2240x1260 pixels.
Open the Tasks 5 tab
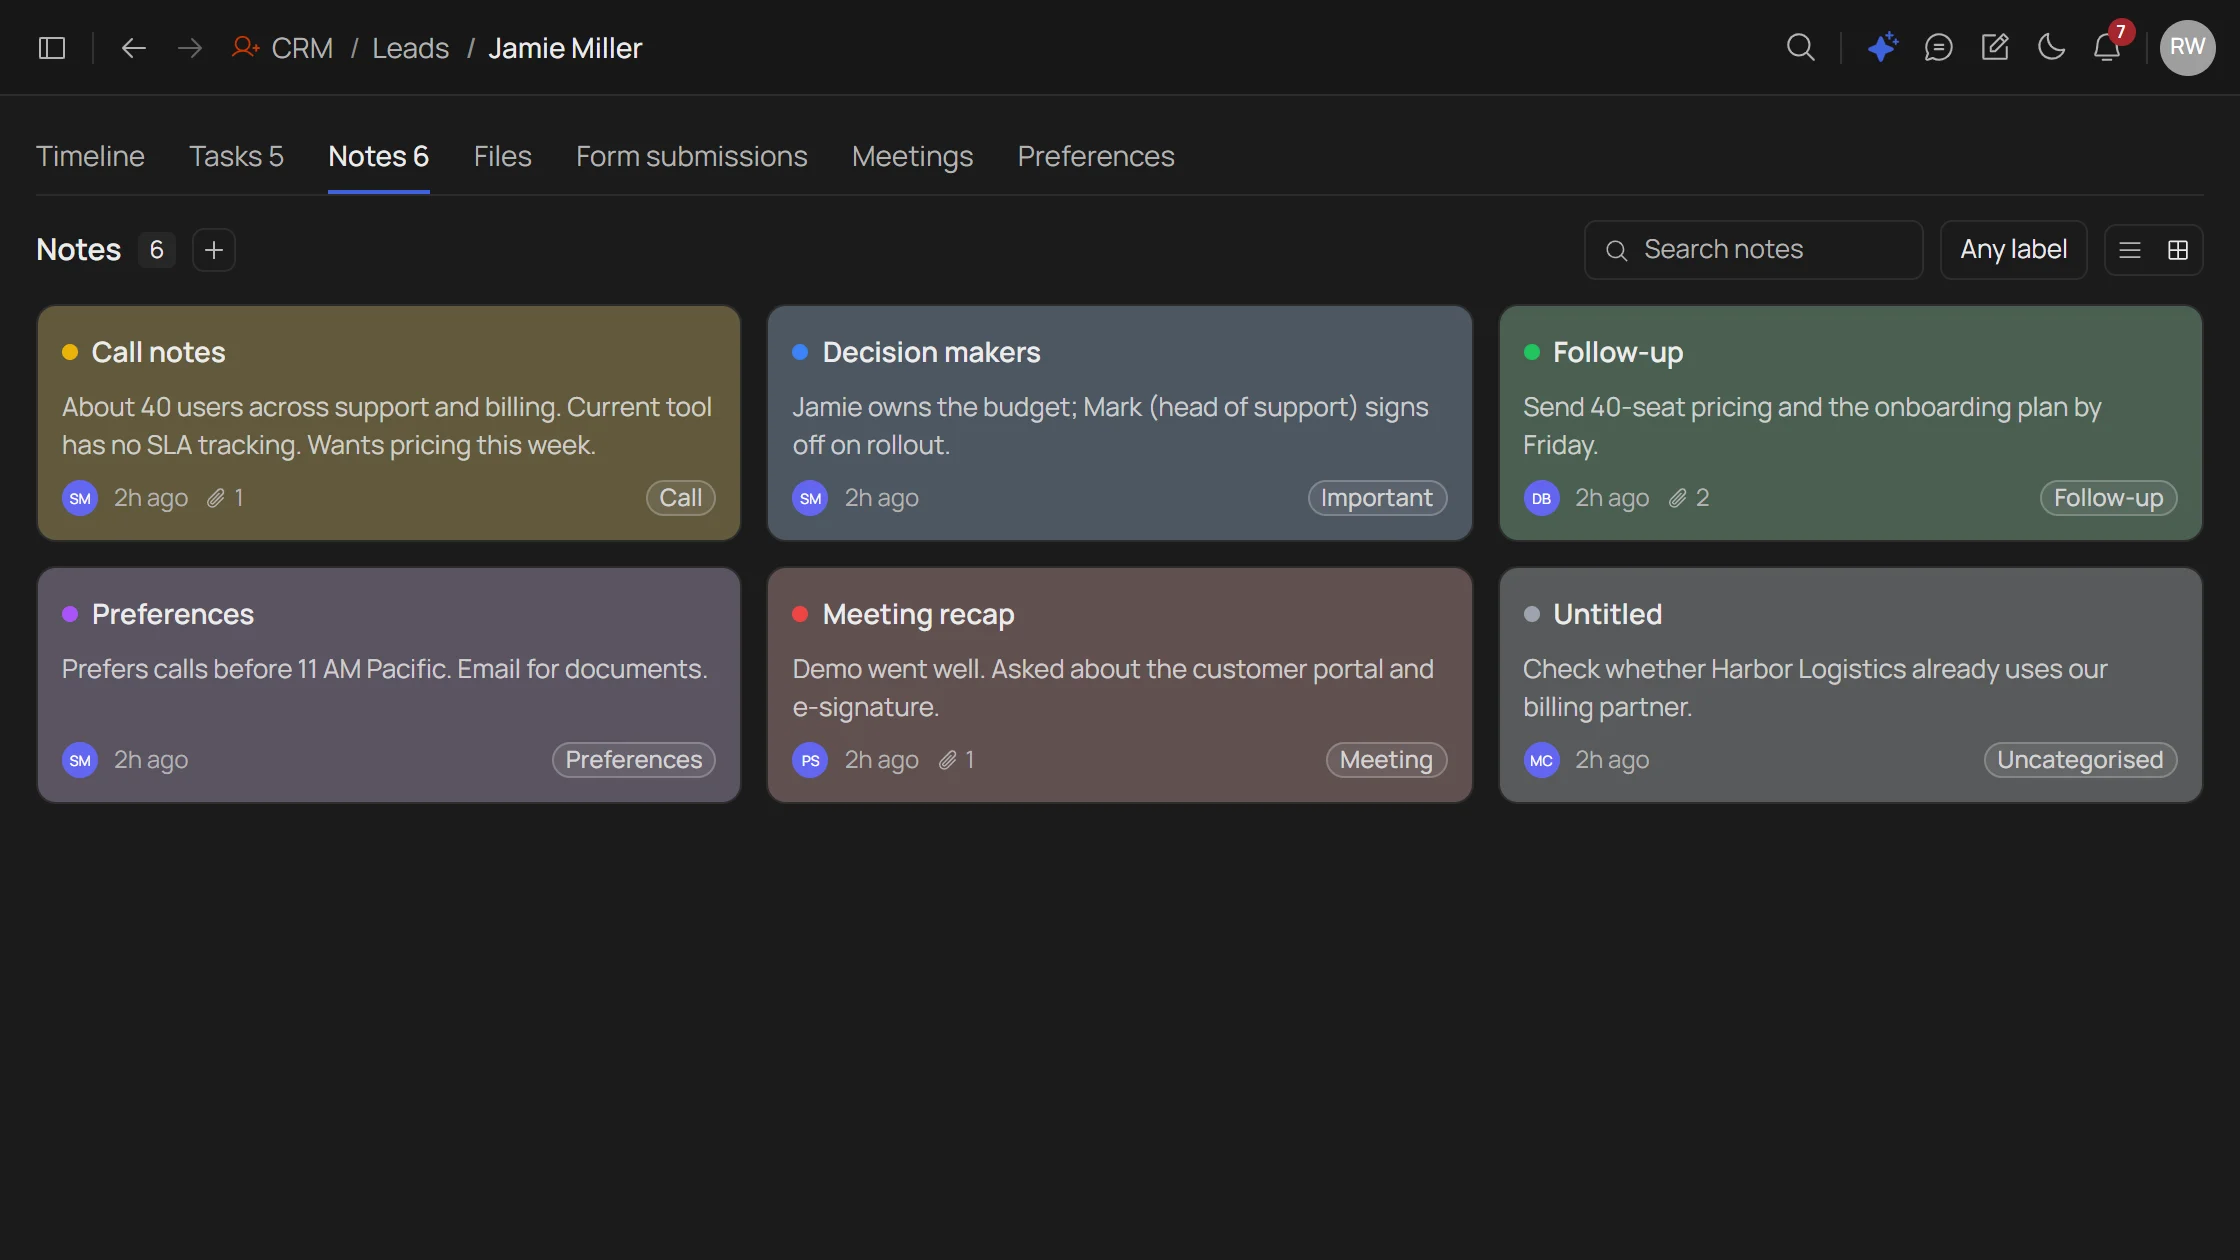[236, 157]
